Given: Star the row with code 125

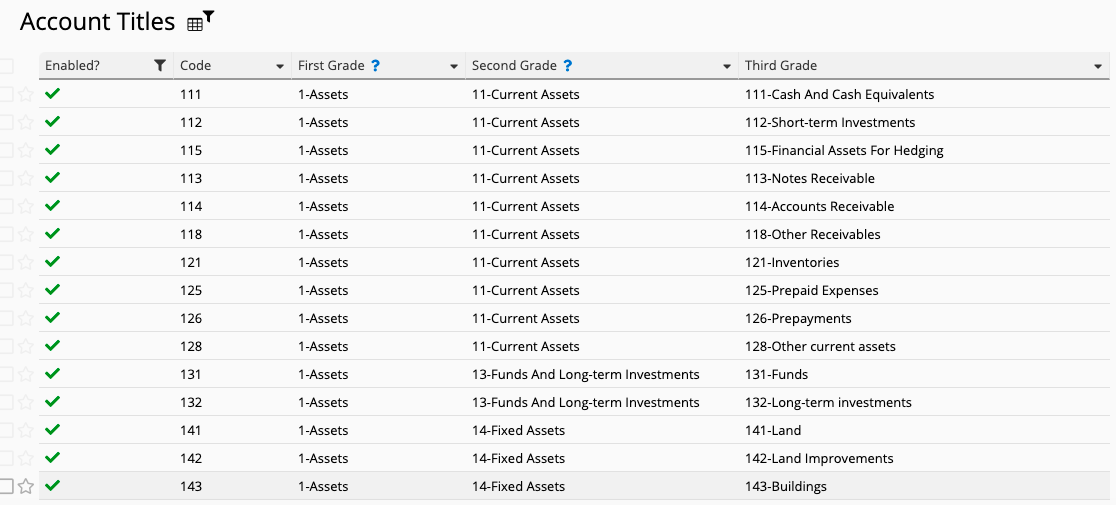Looking at the screenshot, I should (26, 290).
